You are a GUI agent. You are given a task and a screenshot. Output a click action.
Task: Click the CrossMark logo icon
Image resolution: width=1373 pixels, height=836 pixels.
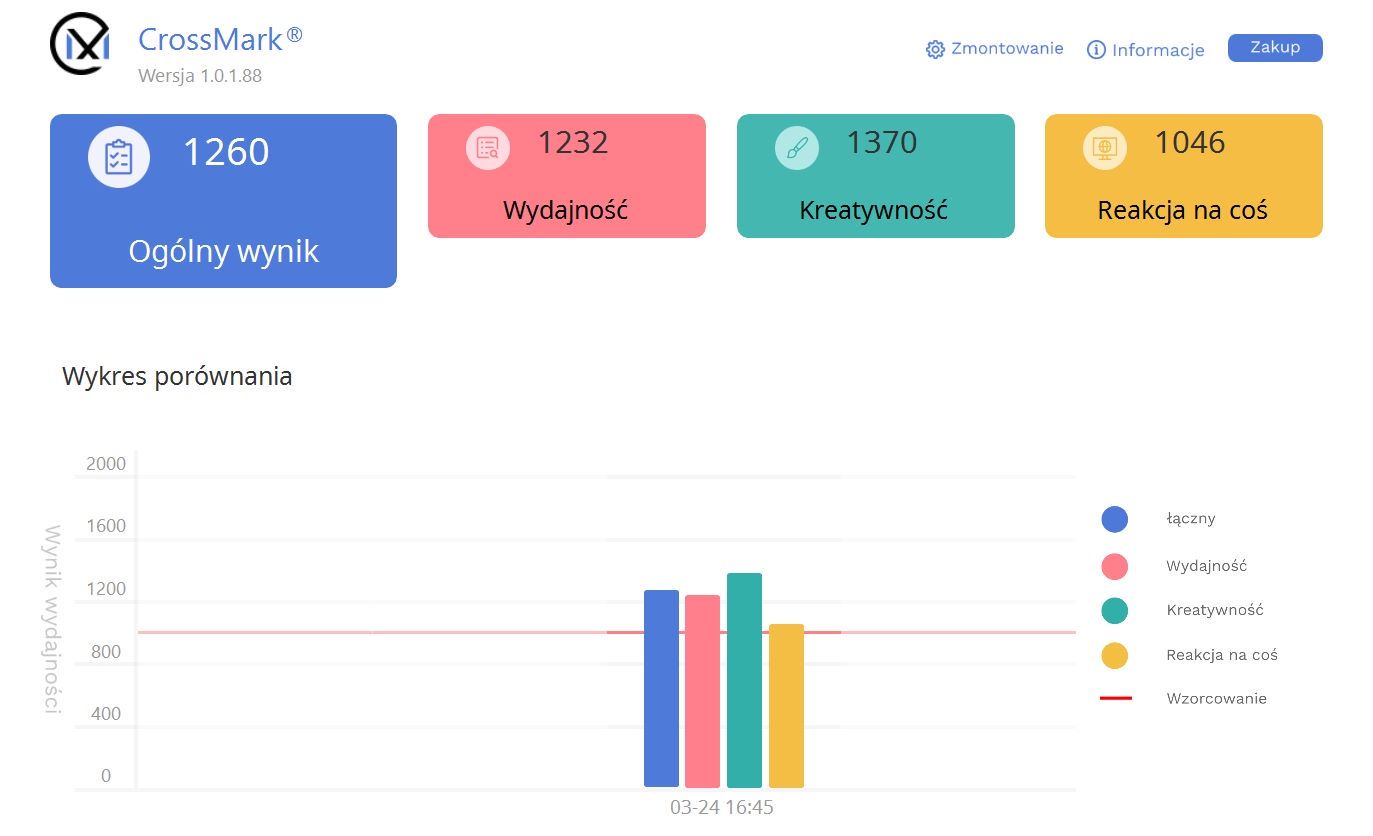(80, 44)
